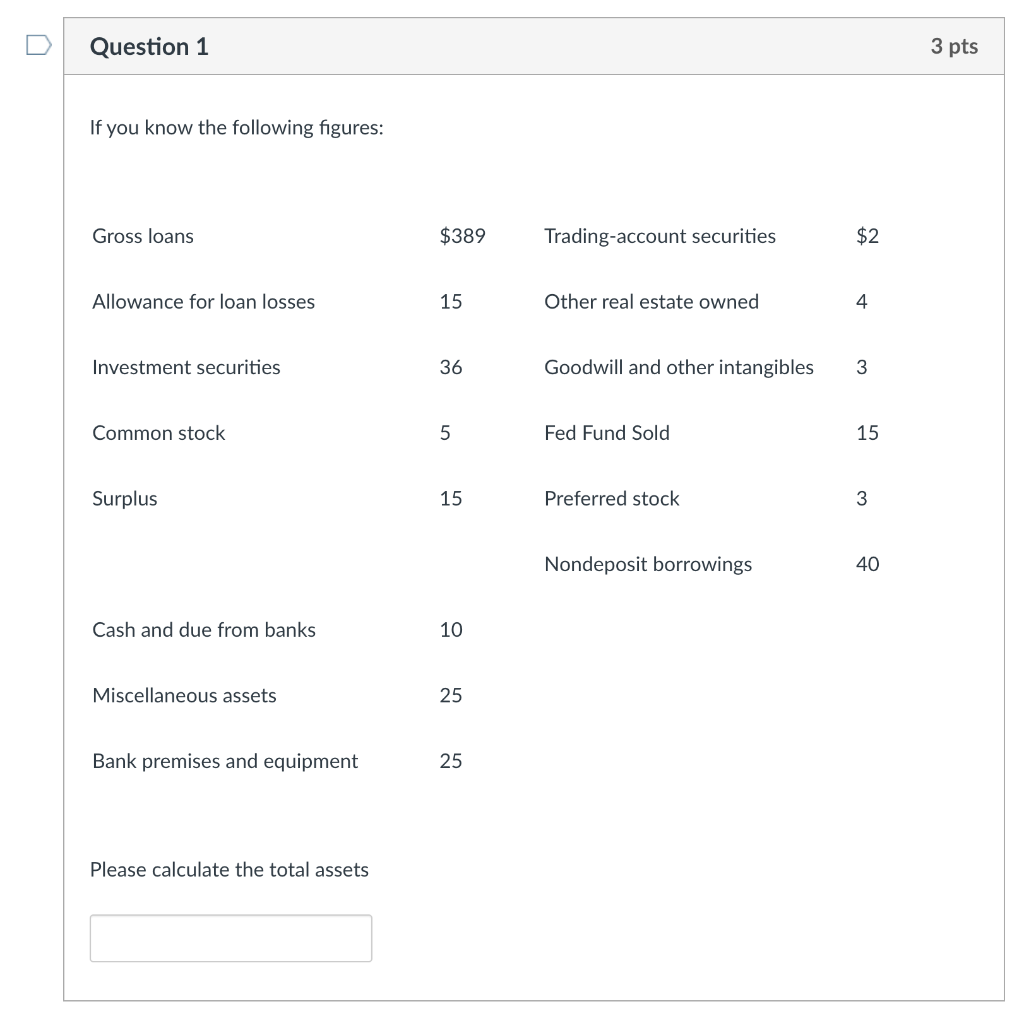Click the Question 1 header title

pos(149,46)
